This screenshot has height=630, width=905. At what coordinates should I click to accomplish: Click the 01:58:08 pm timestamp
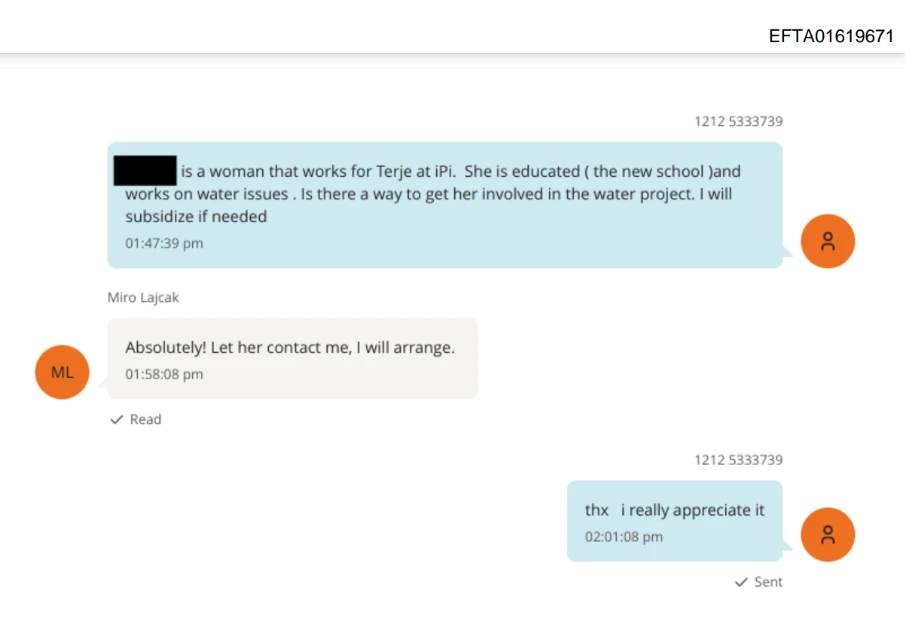tap(164, 374)
